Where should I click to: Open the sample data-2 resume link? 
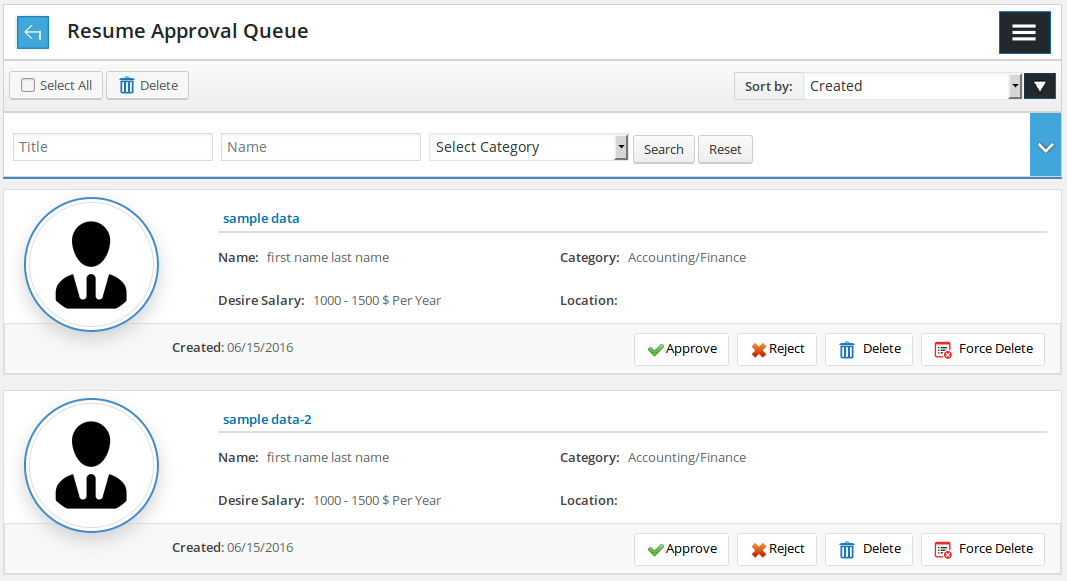coord(267,420)
